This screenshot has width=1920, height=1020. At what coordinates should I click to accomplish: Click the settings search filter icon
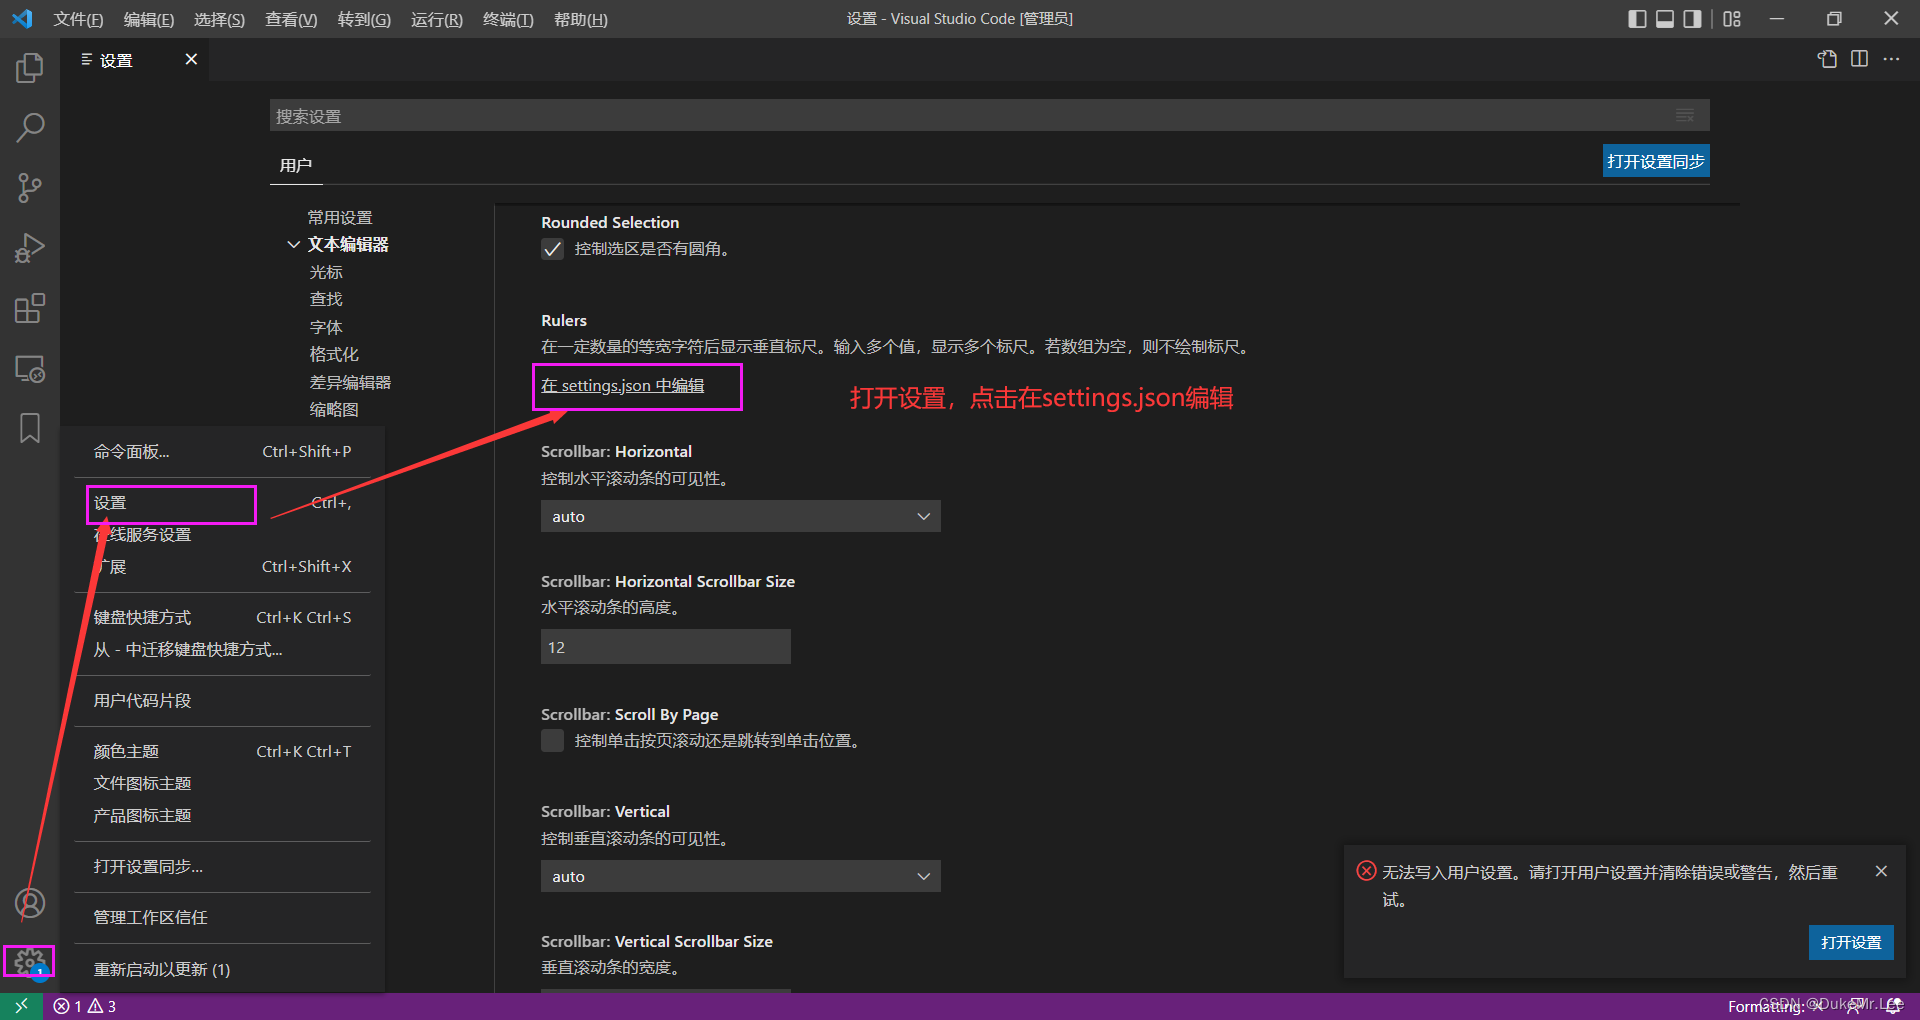click(x=1685, y=115)
